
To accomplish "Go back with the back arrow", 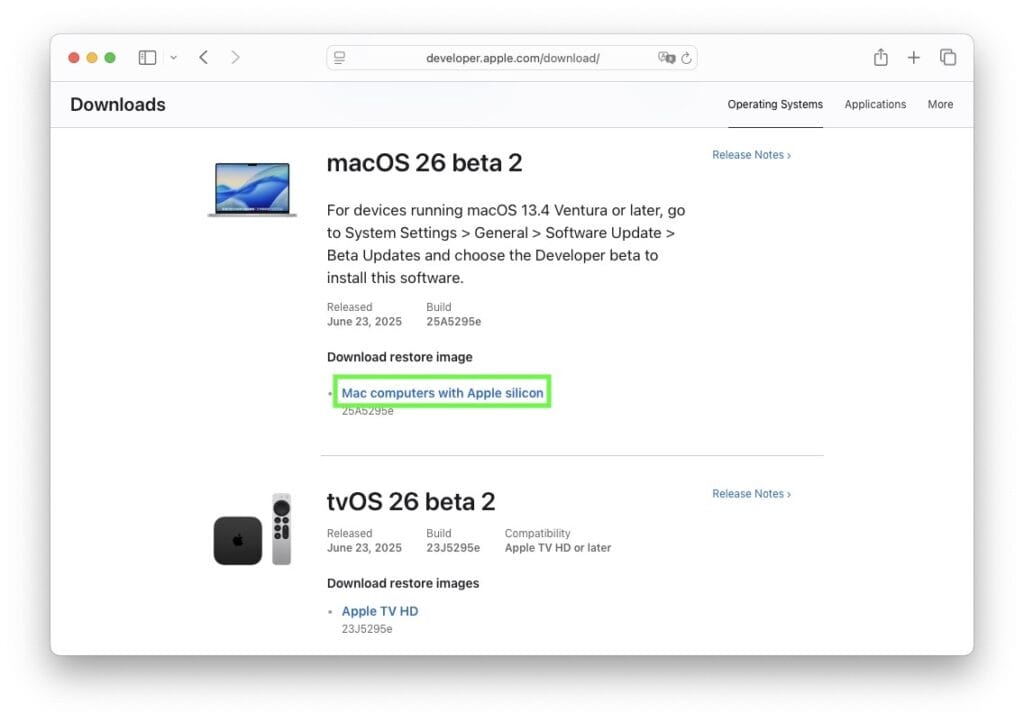I will (204, 57).
